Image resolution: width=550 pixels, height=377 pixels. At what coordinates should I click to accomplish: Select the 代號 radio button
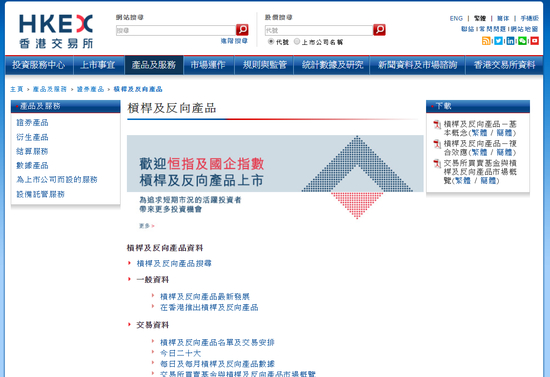(x=271, y=41)
